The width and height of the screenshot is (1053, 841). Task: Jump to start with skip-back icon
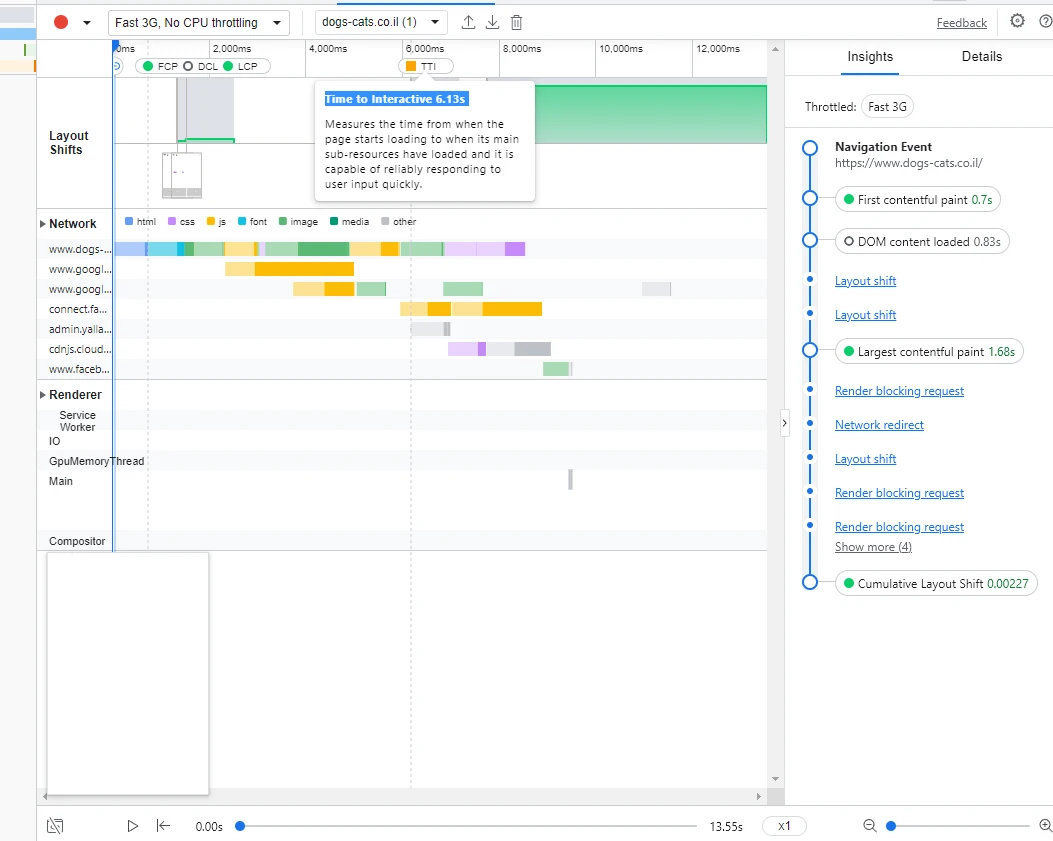tap(163, 826)
